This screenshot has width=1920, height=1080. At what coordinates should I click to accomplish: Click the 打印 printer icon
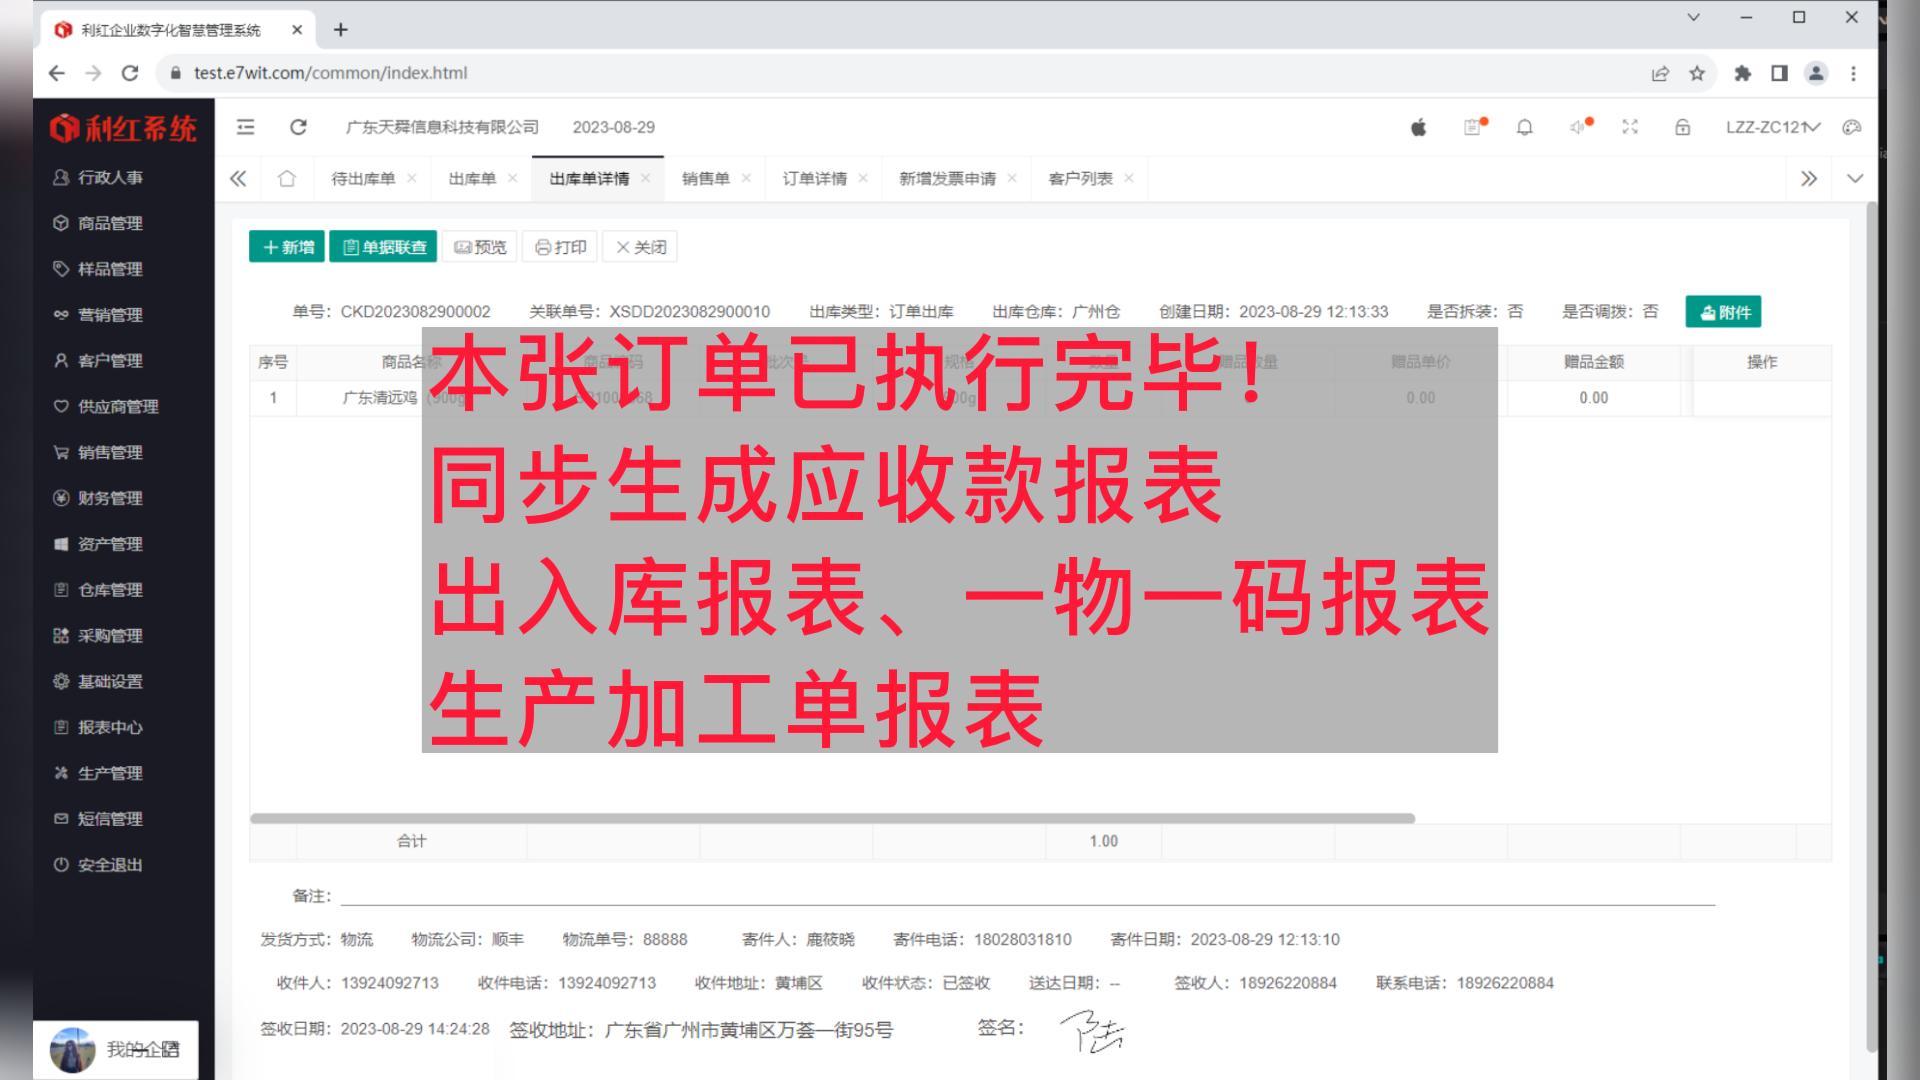(543, 247)
